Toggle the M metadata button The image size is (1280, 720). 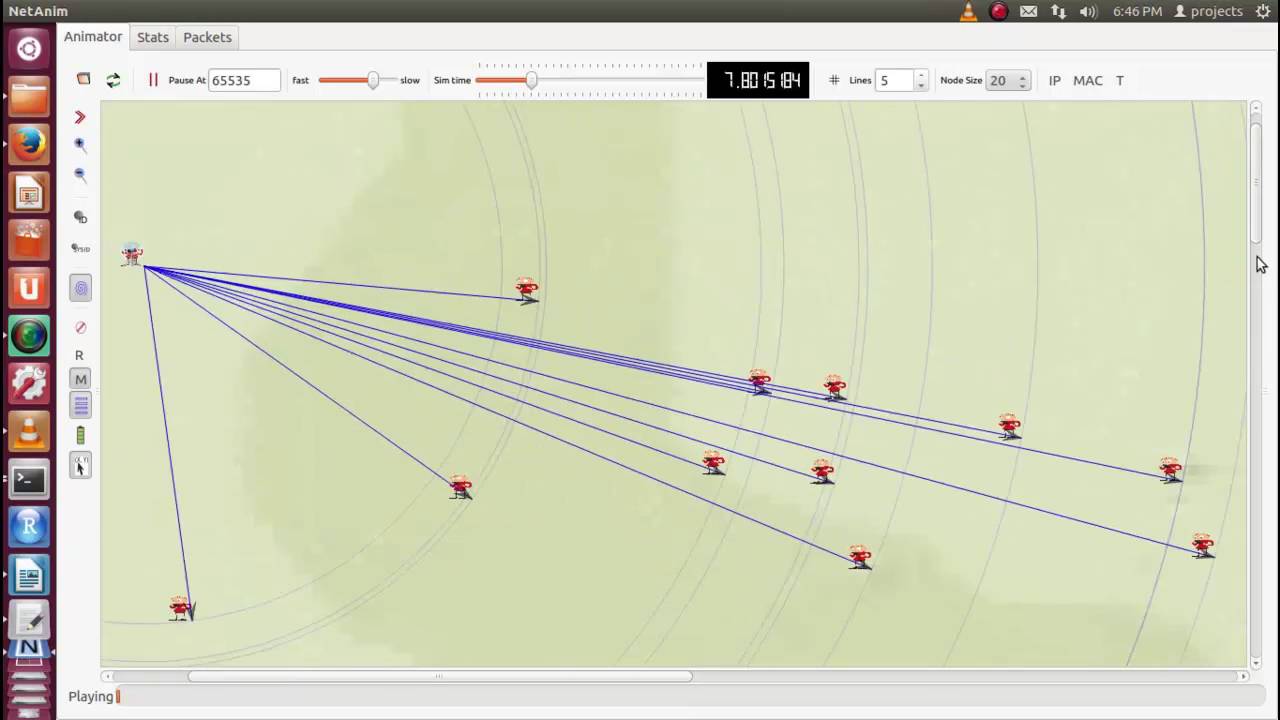pos(81,379)
